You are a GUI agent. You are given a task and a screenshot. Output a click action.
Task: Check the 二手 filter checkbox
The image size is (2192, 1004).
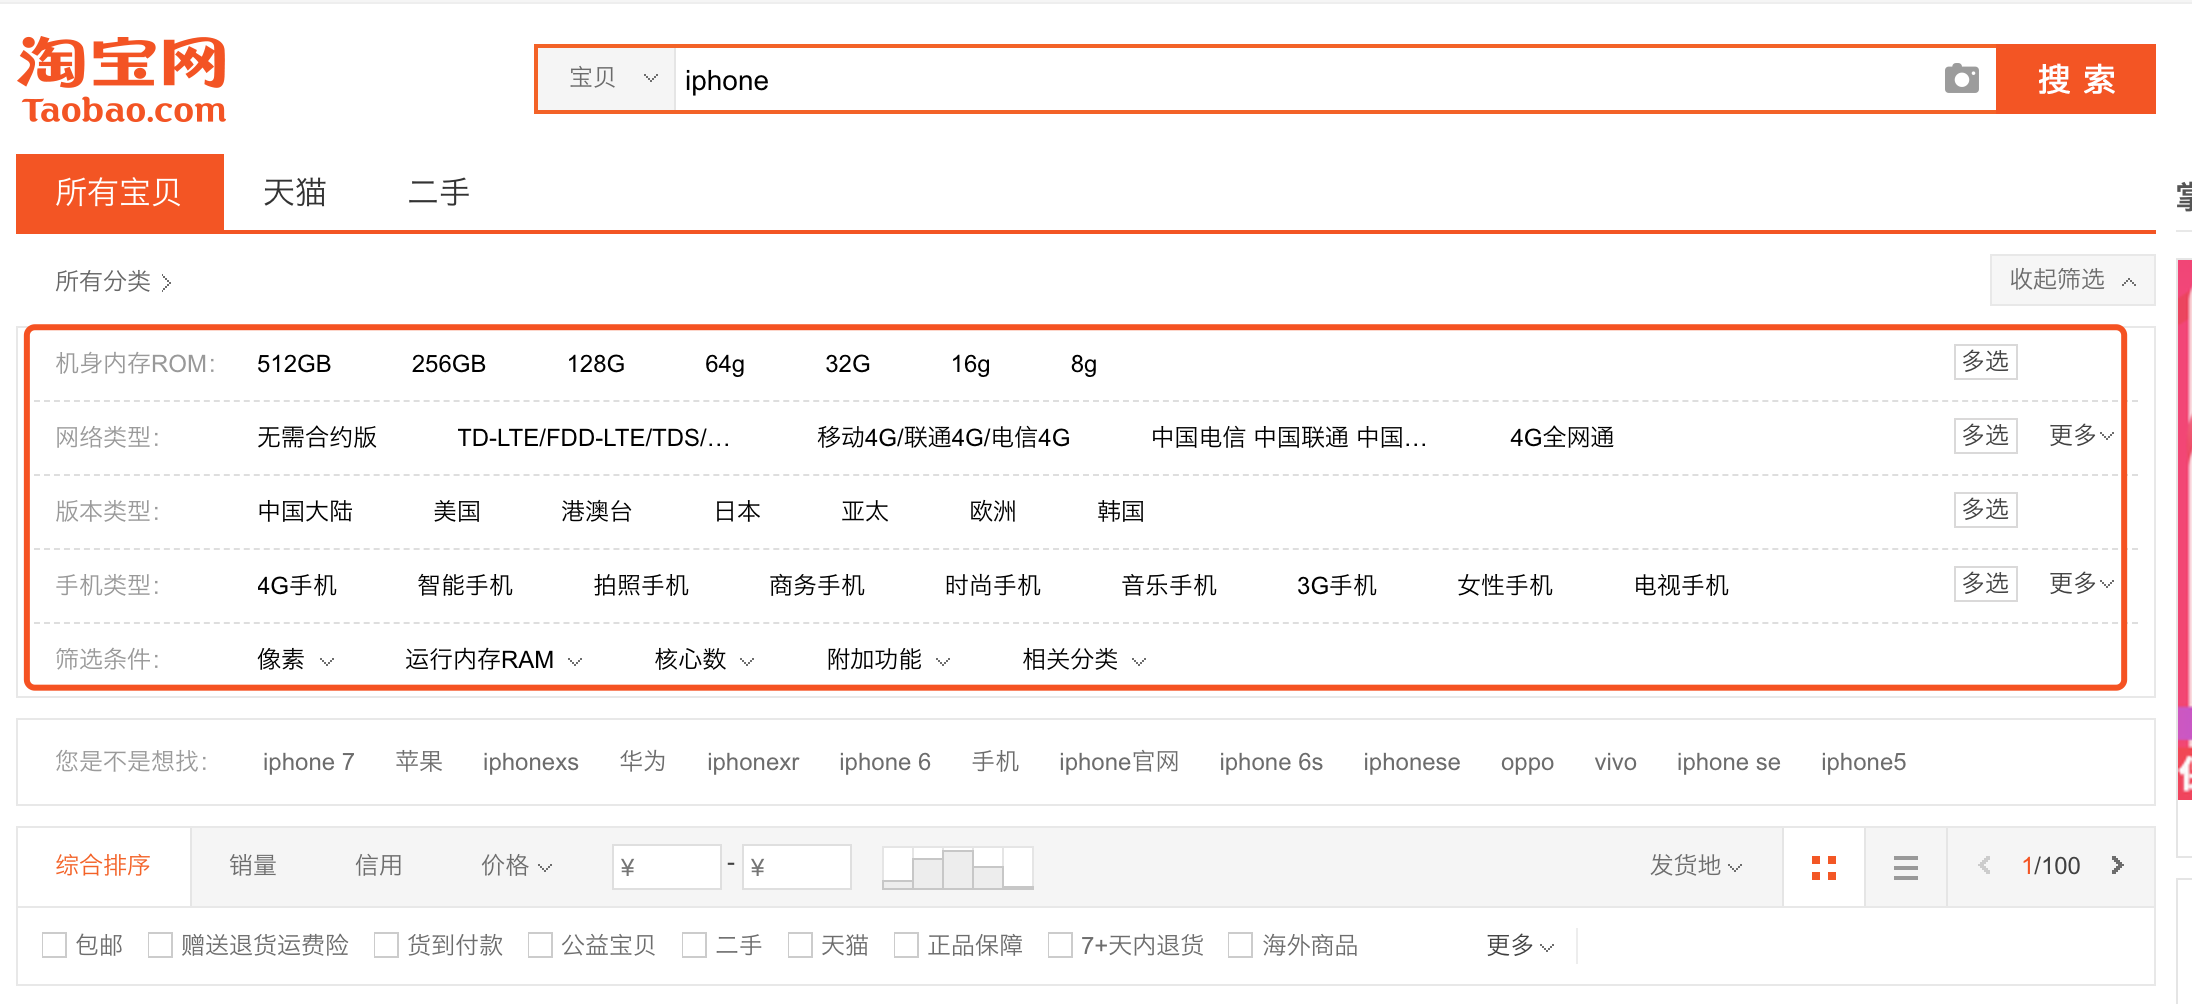(x=694, y=945)
